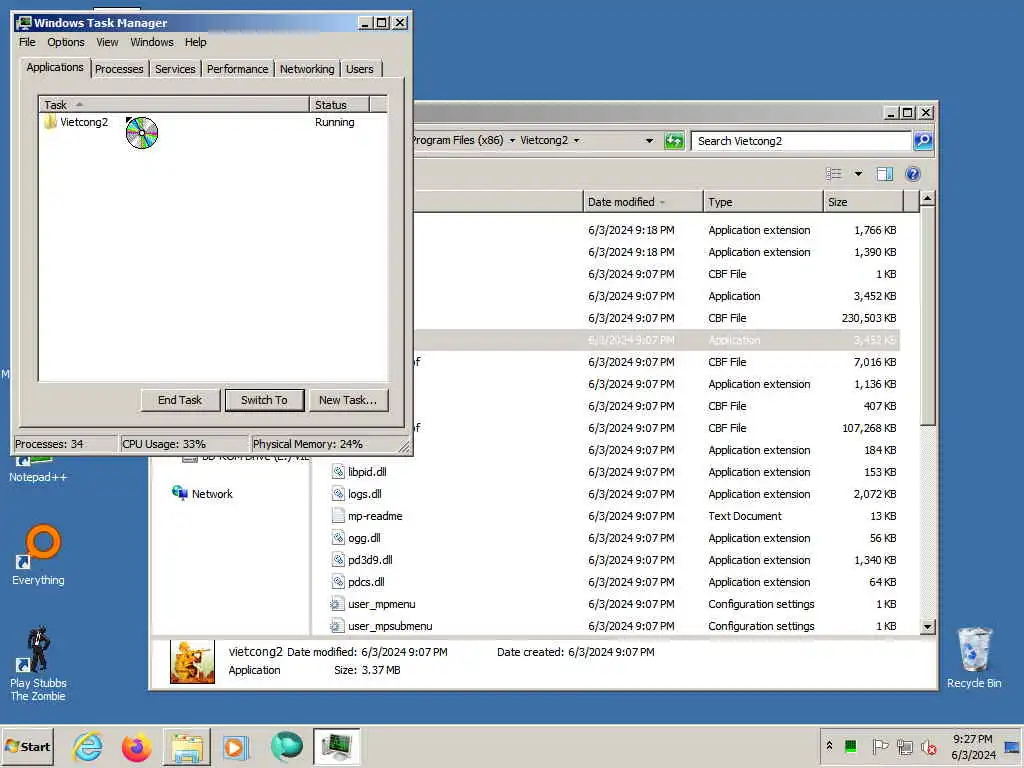Select the libpid.dll file icon
The width and height of the screenshot is (1024, 768).
pyautogui.click(x=338, y=472)
